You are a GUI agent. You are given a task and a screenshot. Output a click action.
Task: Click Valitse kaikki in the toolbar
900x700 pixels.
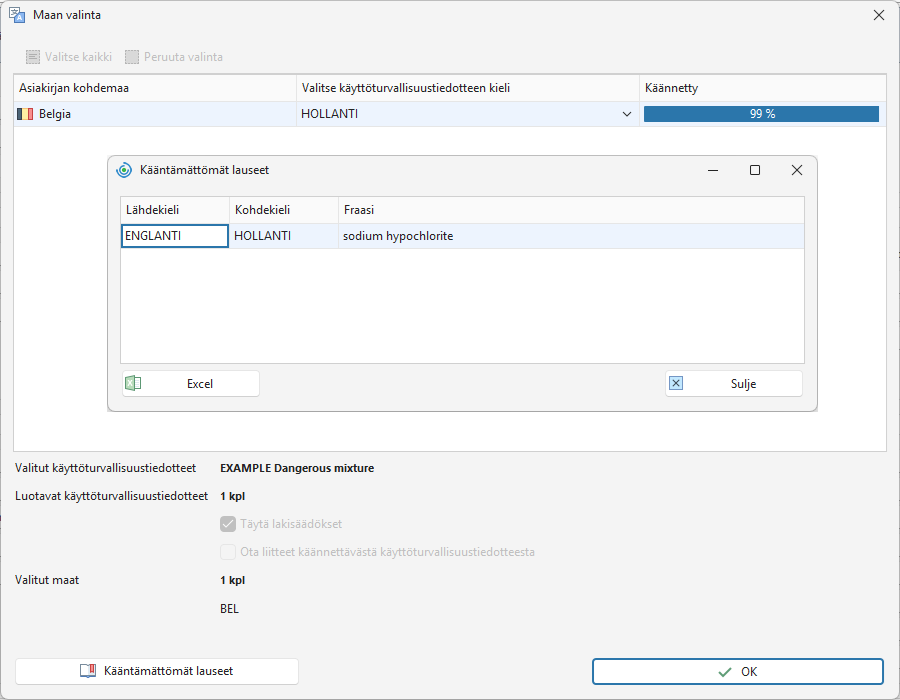click(69, 57)
